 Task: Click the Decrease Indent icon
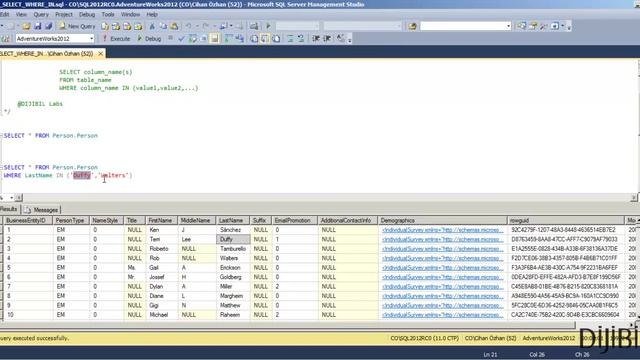316,38
